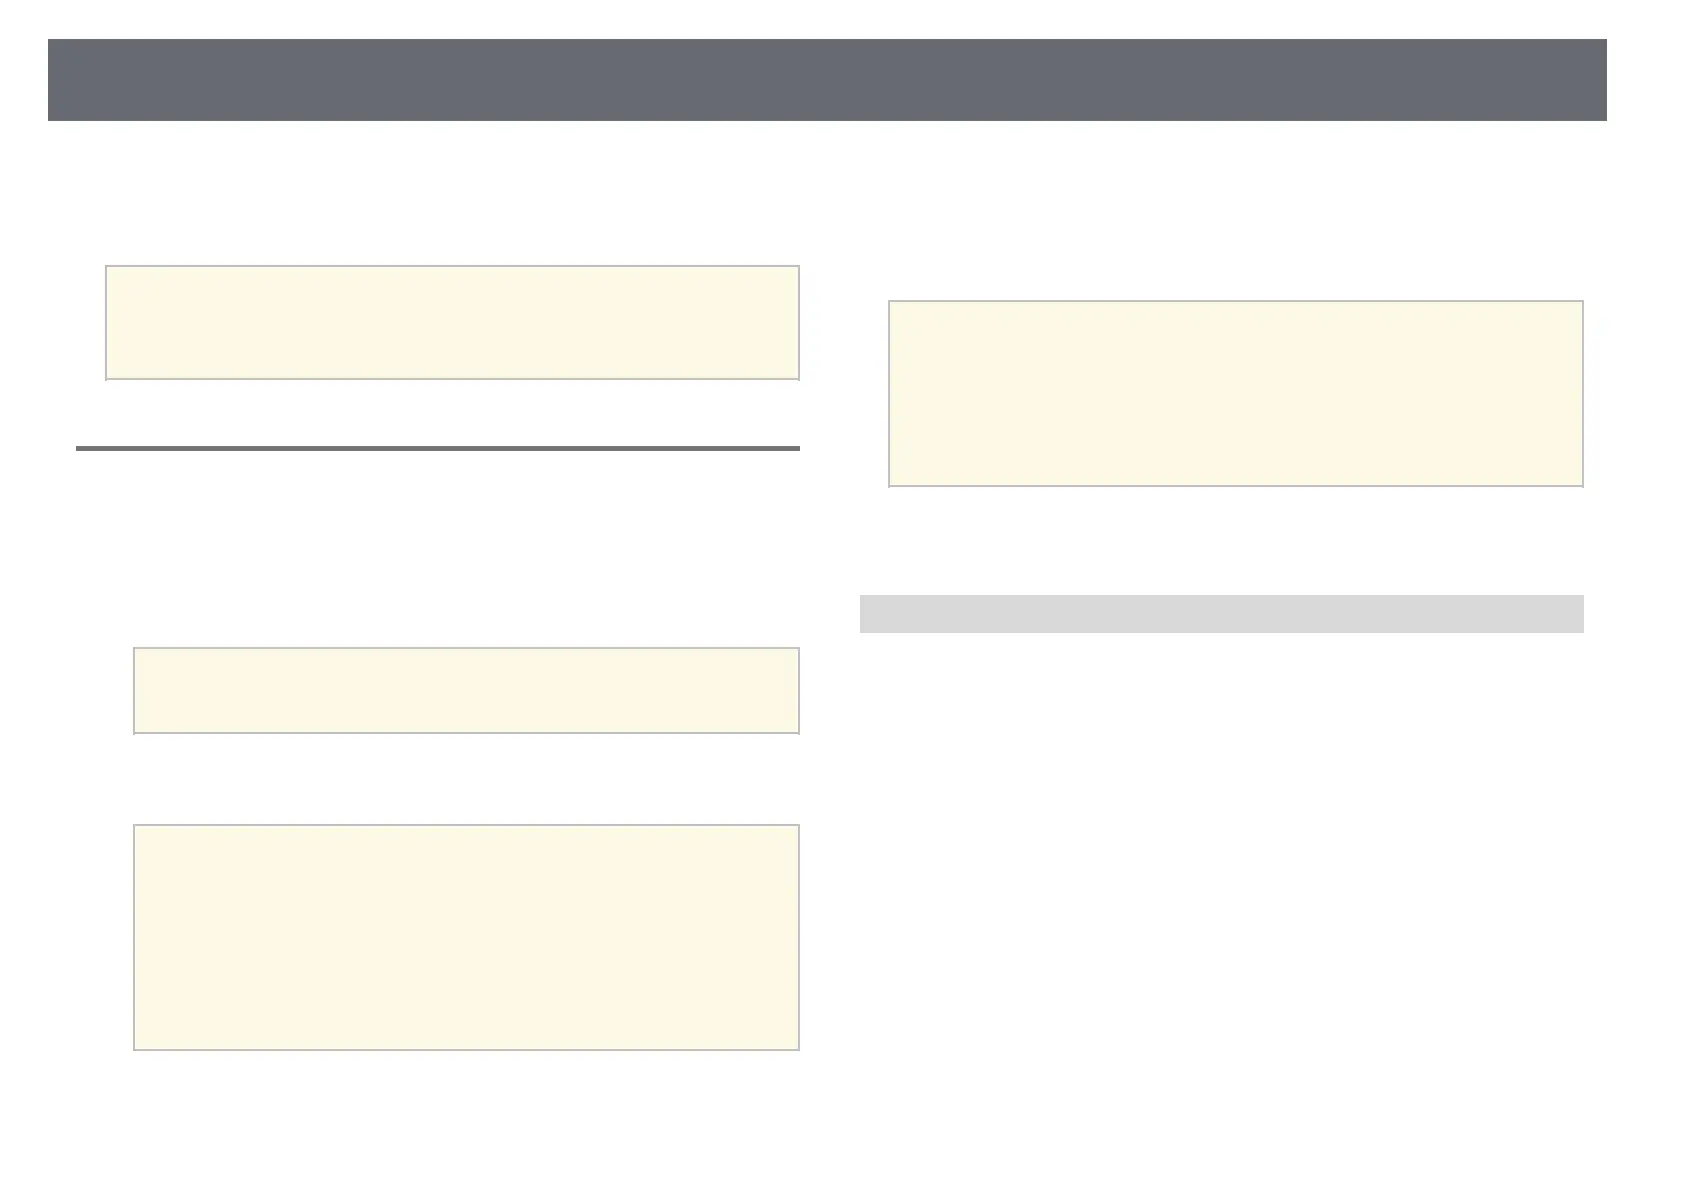Click the cream box above the gray heading bar
This screenshot has width=1684, height=1190.
click(1236, 394)
